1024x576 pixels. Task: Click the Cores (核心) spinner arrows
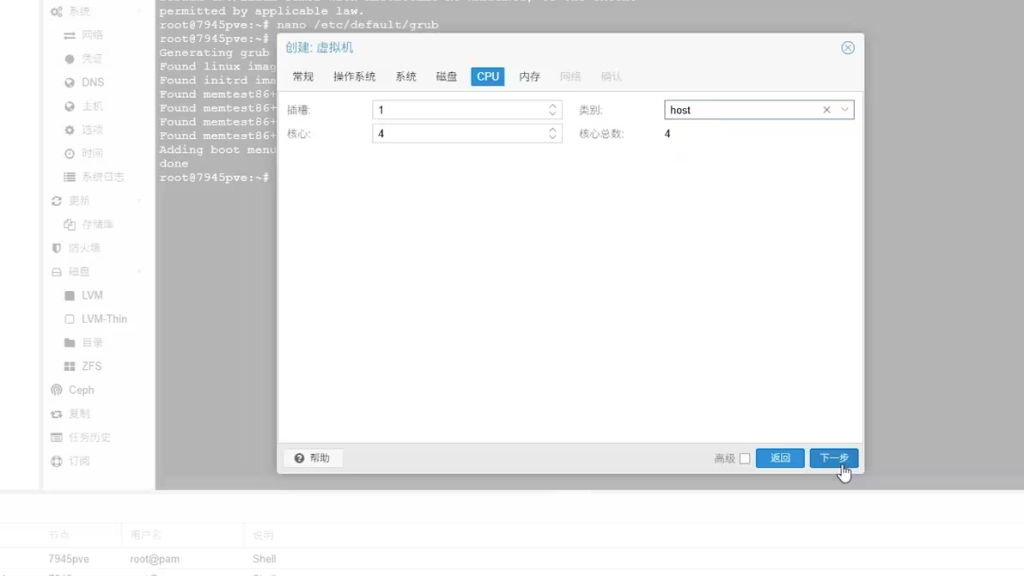[553, 133]
